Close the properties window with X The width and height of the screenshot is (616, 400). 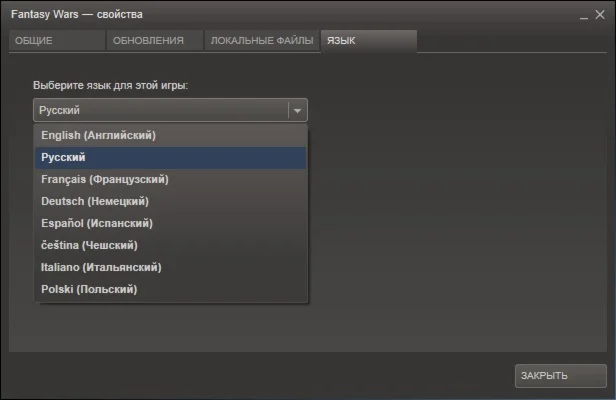point(600,15)
